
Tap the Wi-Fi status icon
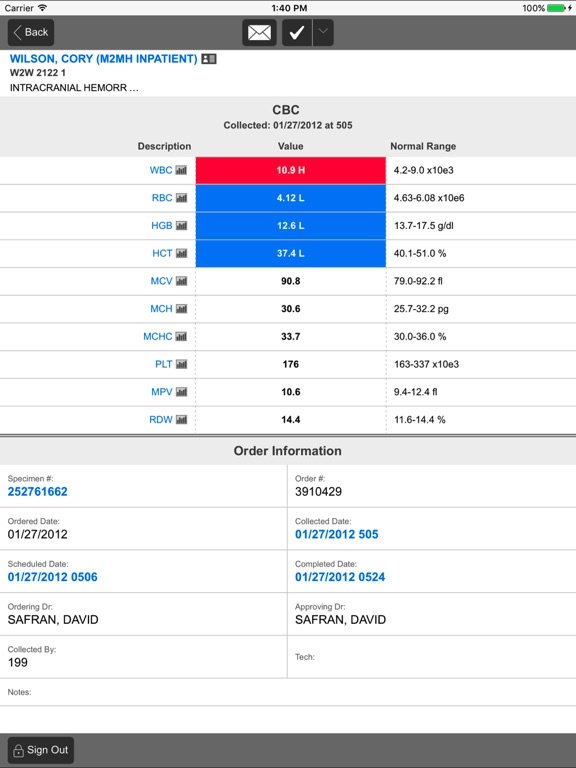tap(43, 8)
